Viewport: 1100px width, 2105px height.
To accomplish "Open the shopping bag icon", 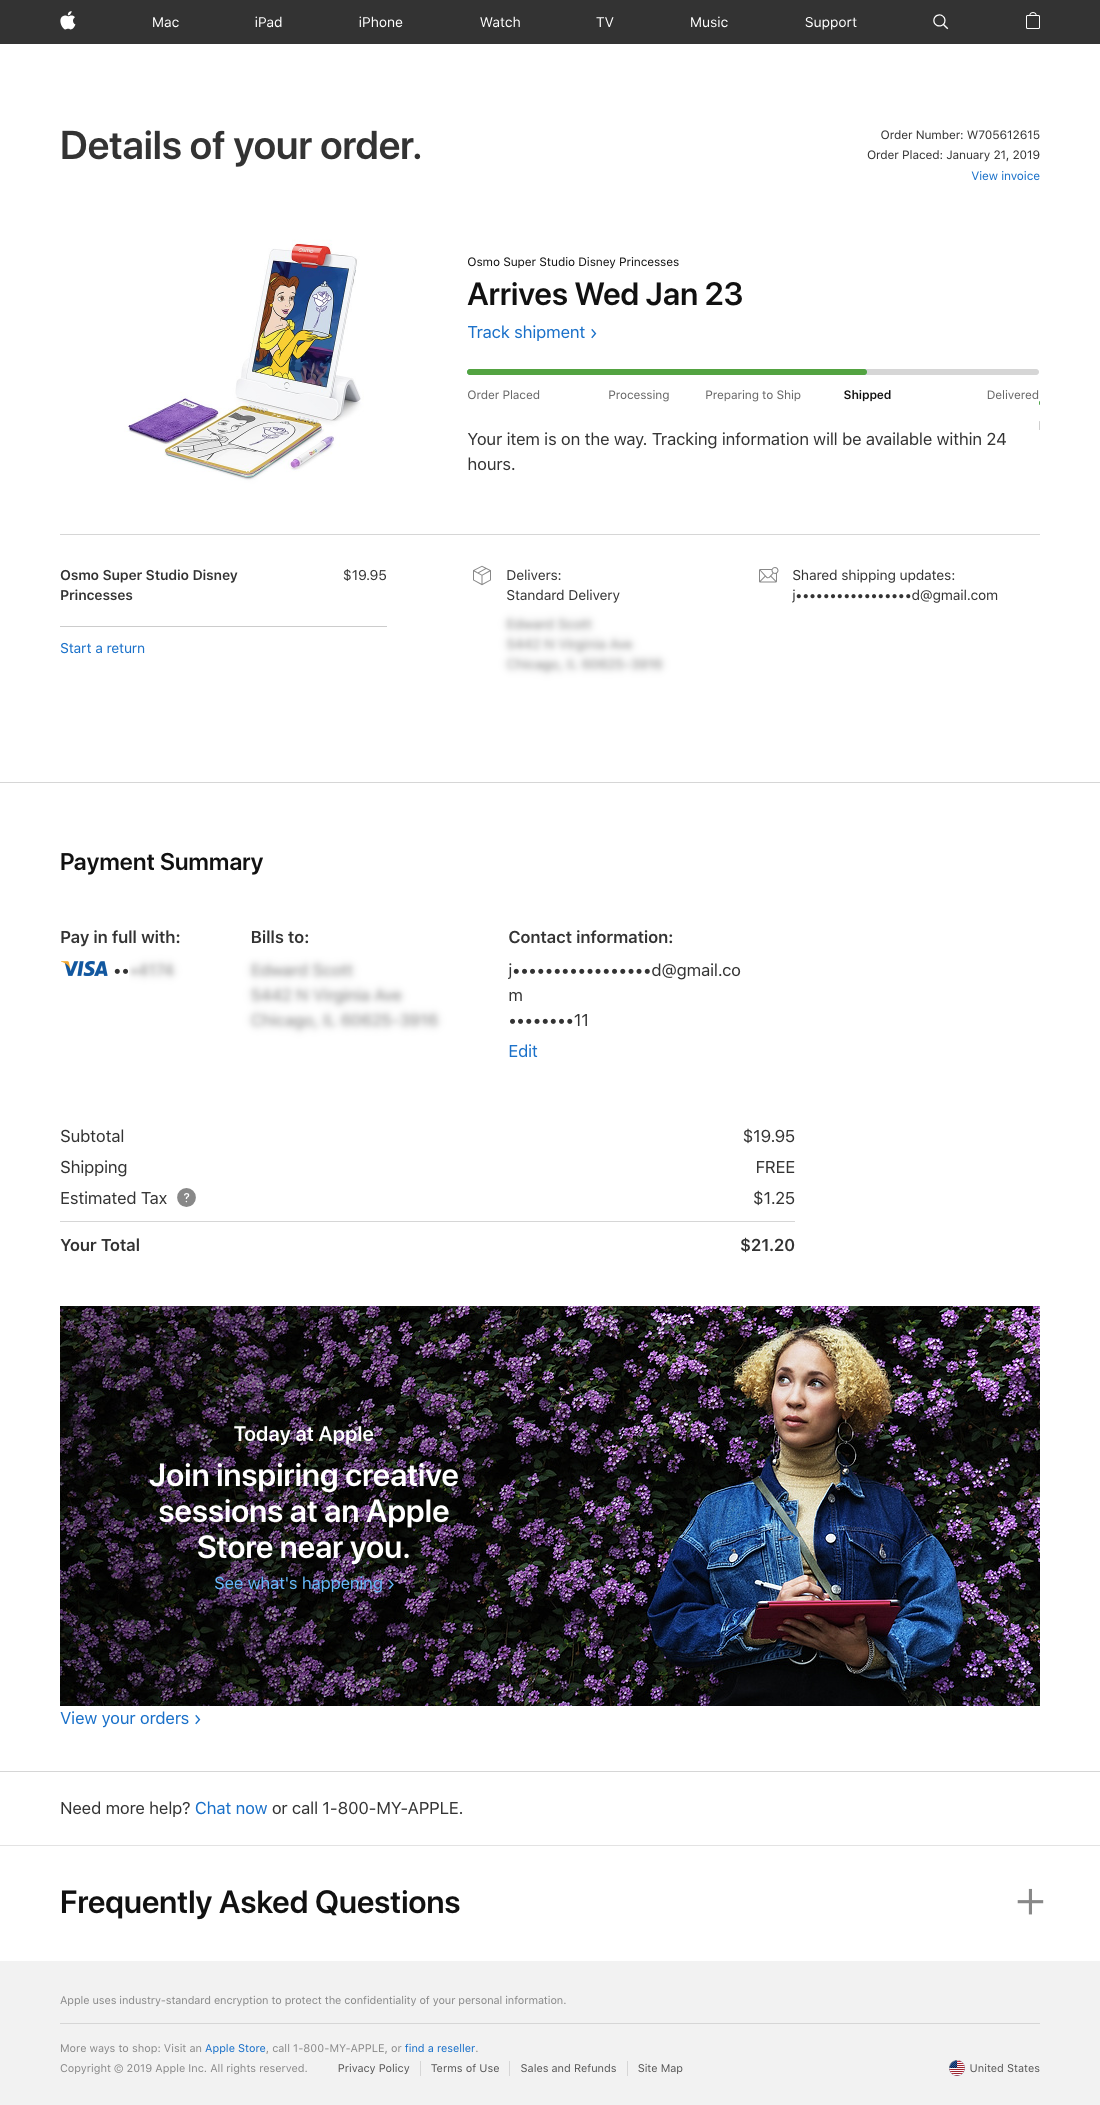I will point(1033,21).
